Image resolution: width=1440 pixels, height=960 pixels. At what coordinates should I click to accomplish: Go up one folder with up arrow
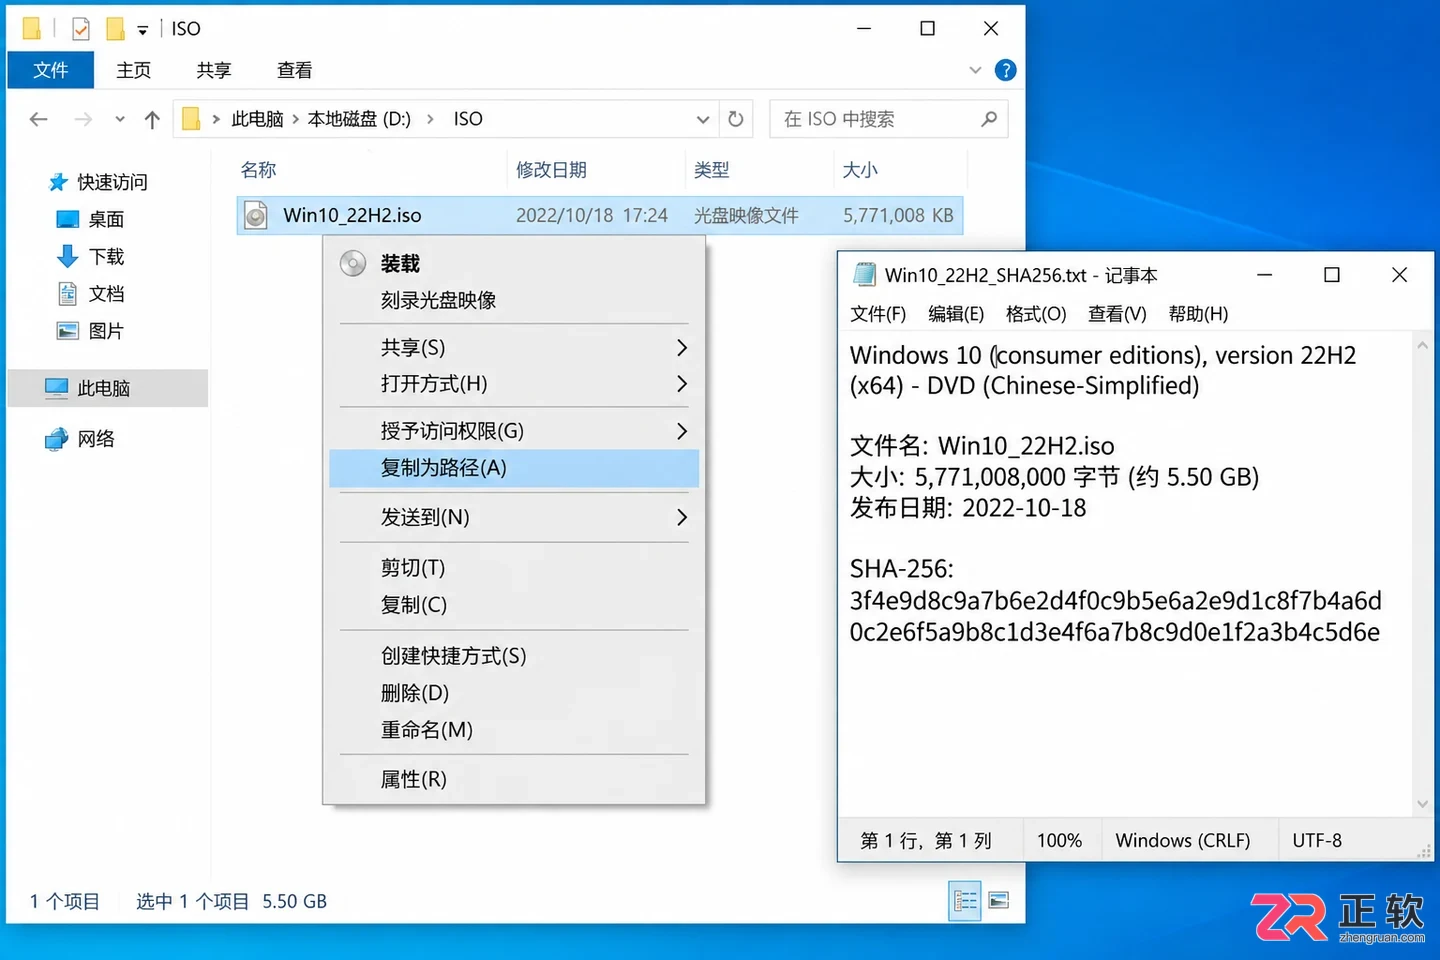click(x=152, y=119)
